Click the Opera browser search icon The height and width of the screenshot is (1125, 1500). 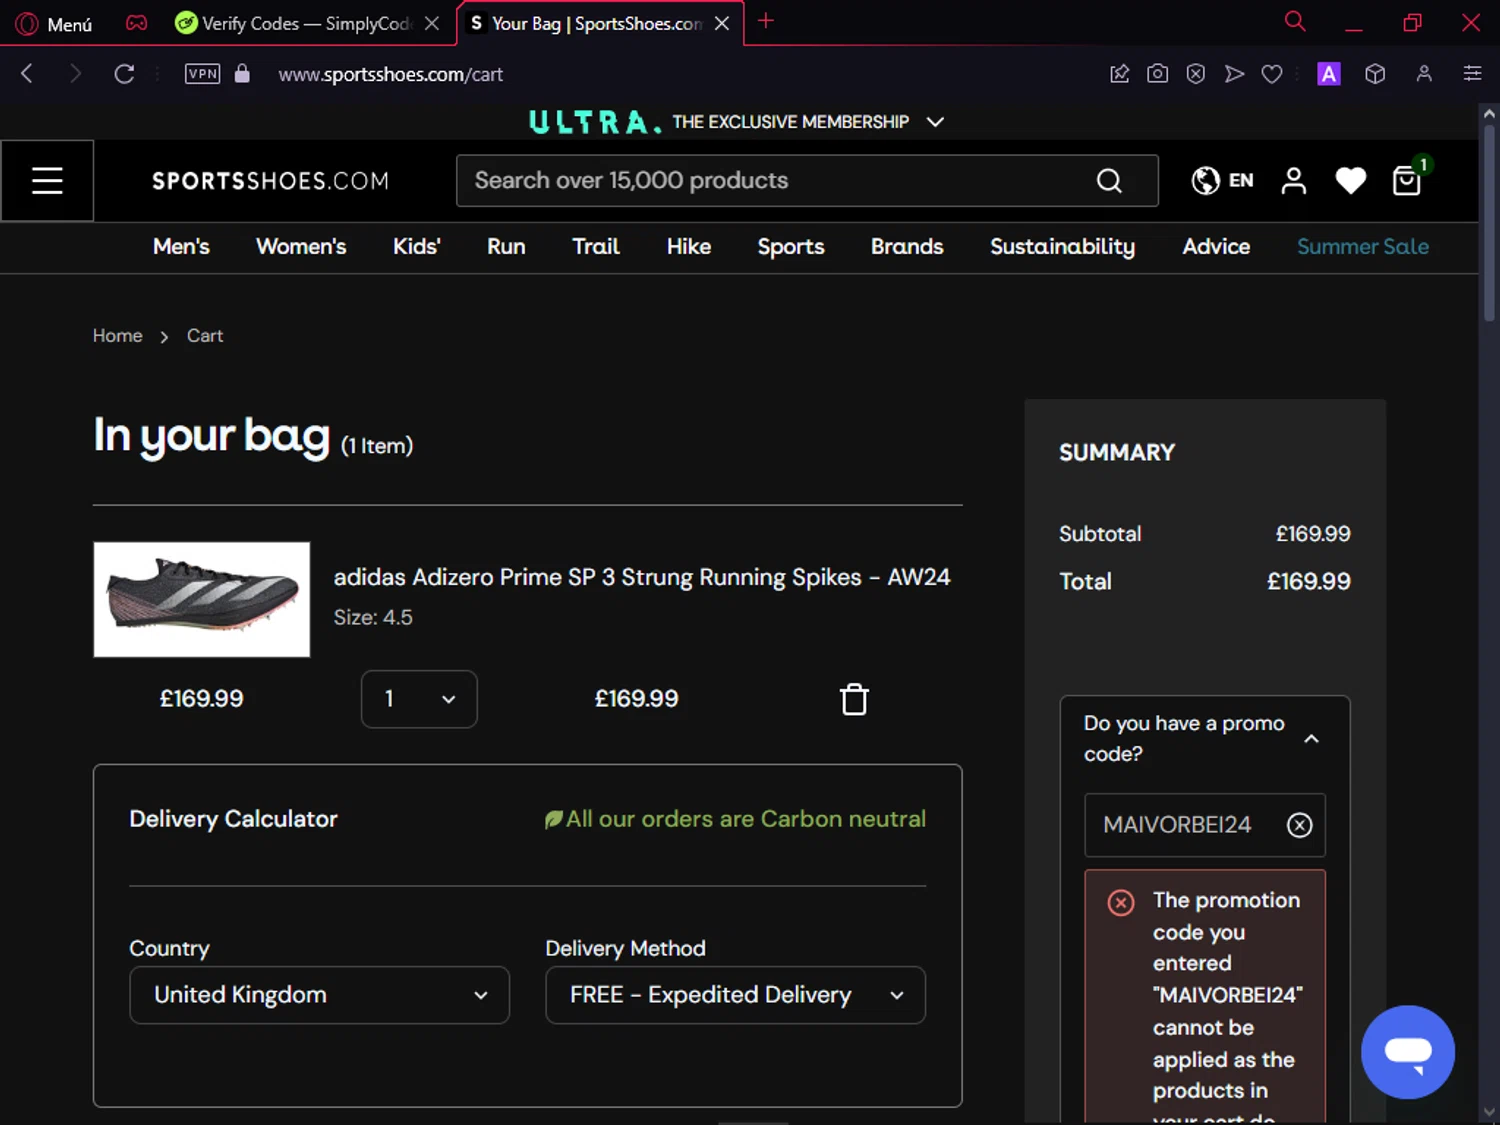click(1295, 21)
